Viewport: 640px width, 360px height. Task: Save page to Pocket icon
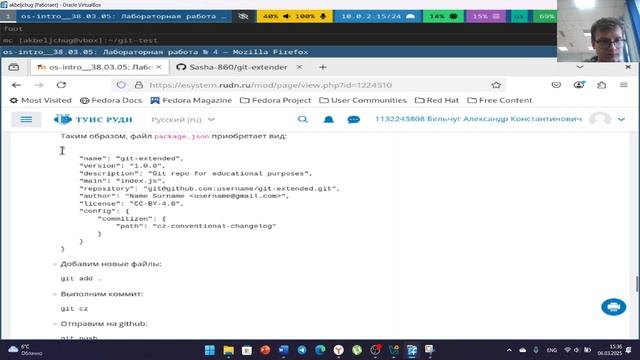(556, 85)
